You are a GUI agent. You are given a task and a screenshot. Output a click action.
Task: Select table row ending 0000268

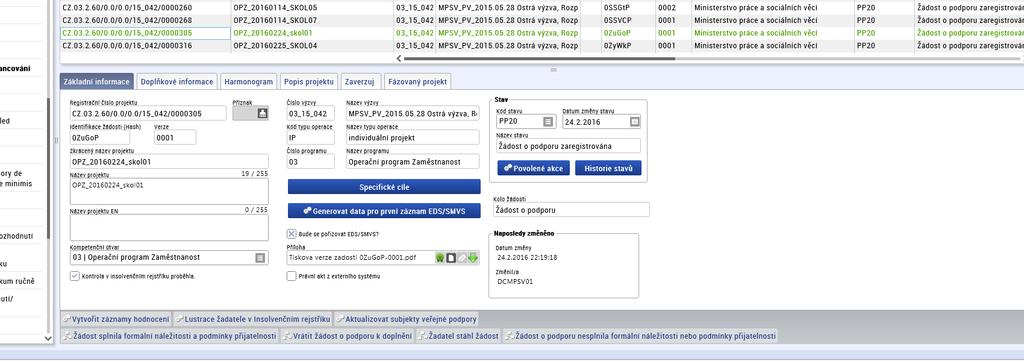point(542,20)
